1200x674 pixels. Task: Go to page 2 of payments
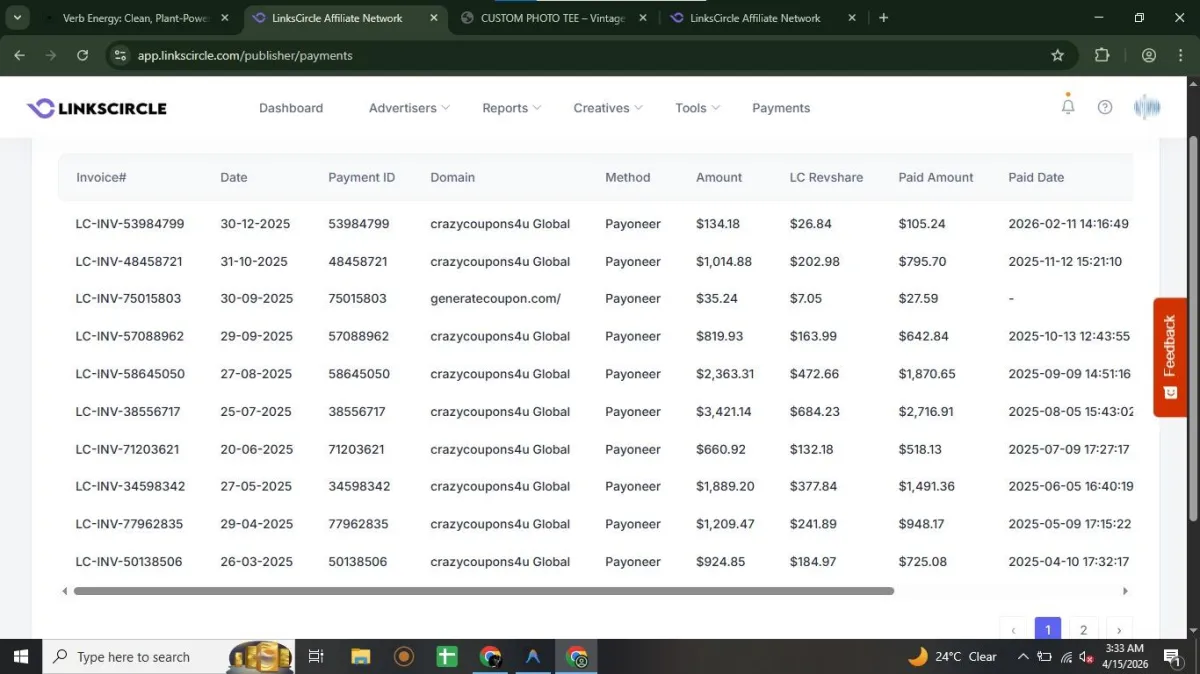1083,630
